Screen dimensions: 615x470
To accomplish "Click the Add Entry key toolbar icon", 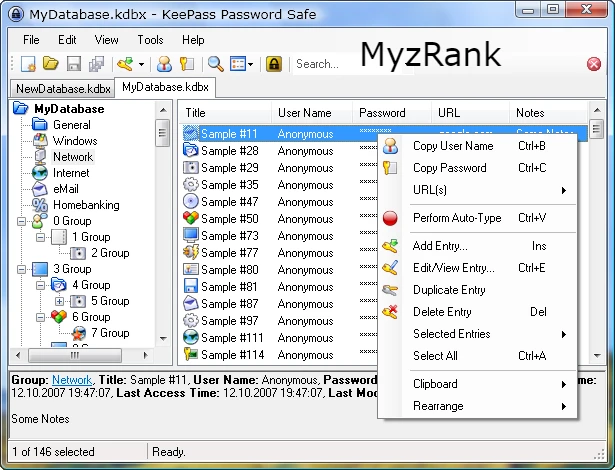I will point(126,64).
